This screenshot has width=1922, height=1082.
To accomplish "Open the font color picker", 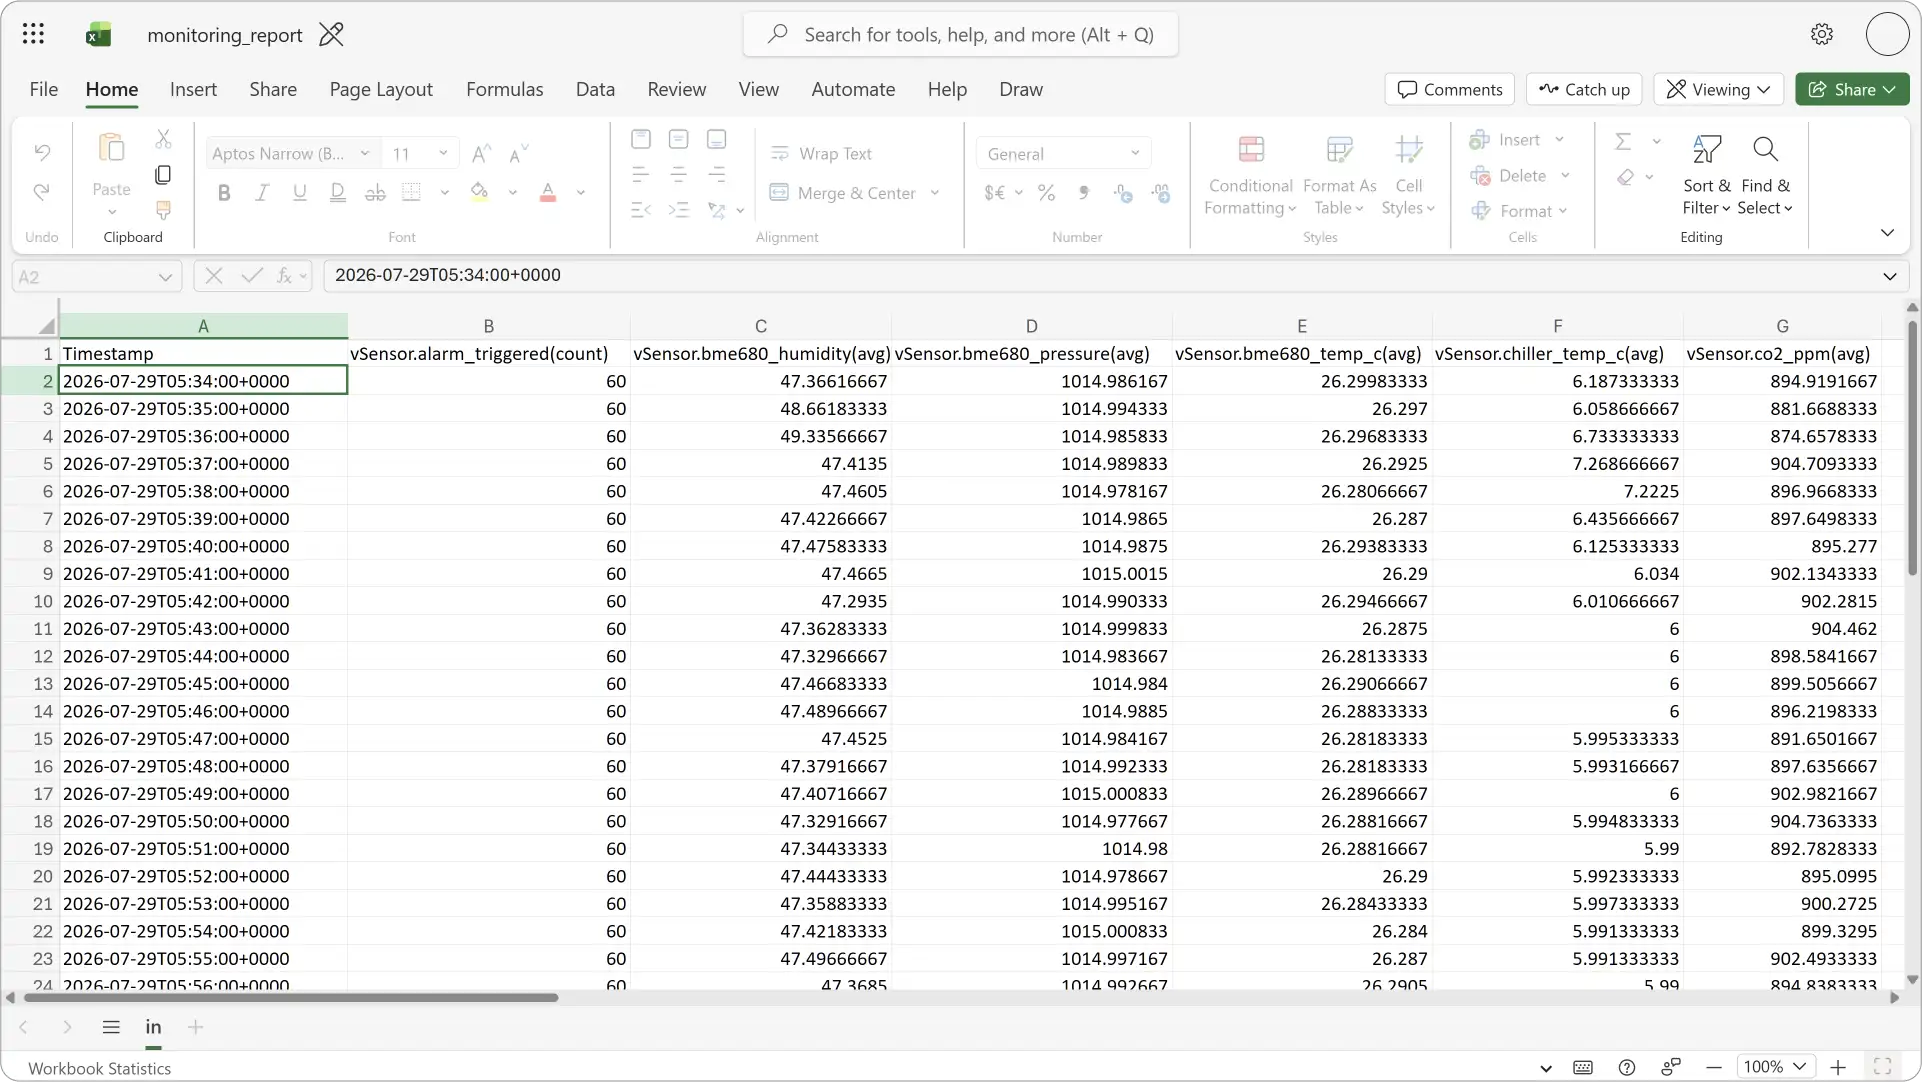I will click(580, 193).
